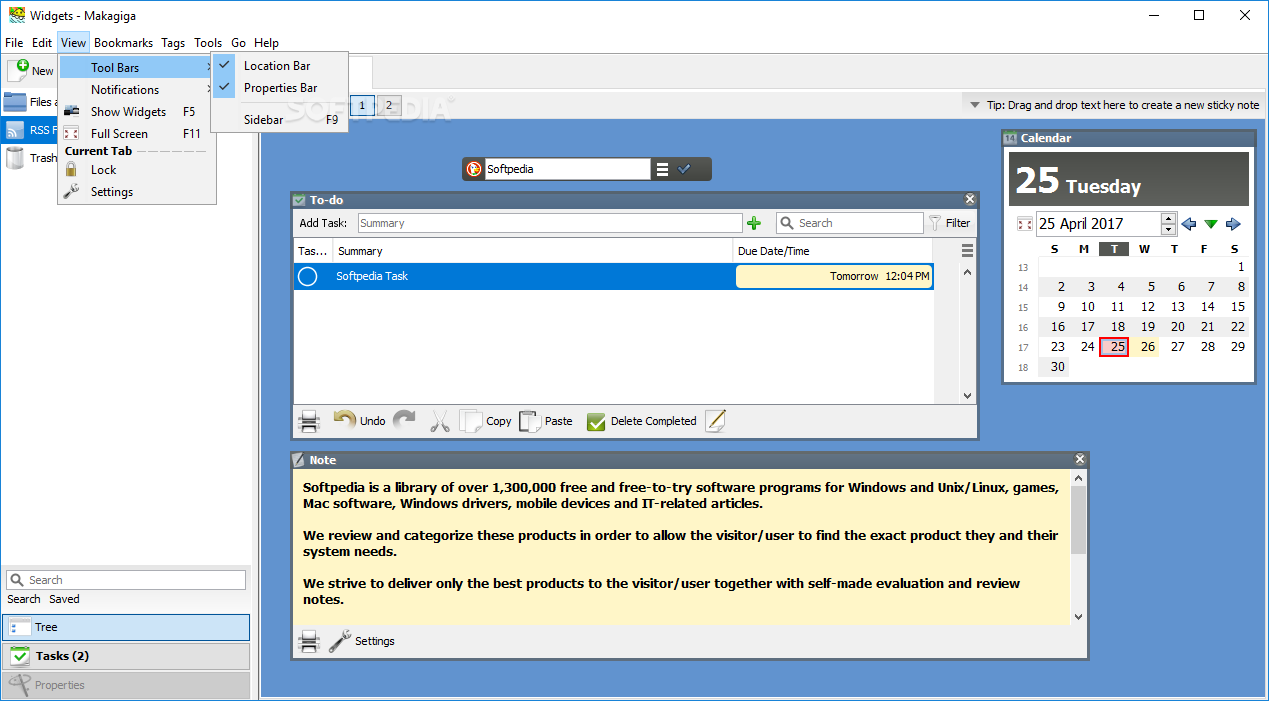
Task: Click the date stepper arrows
Action: pos(1169,224)
